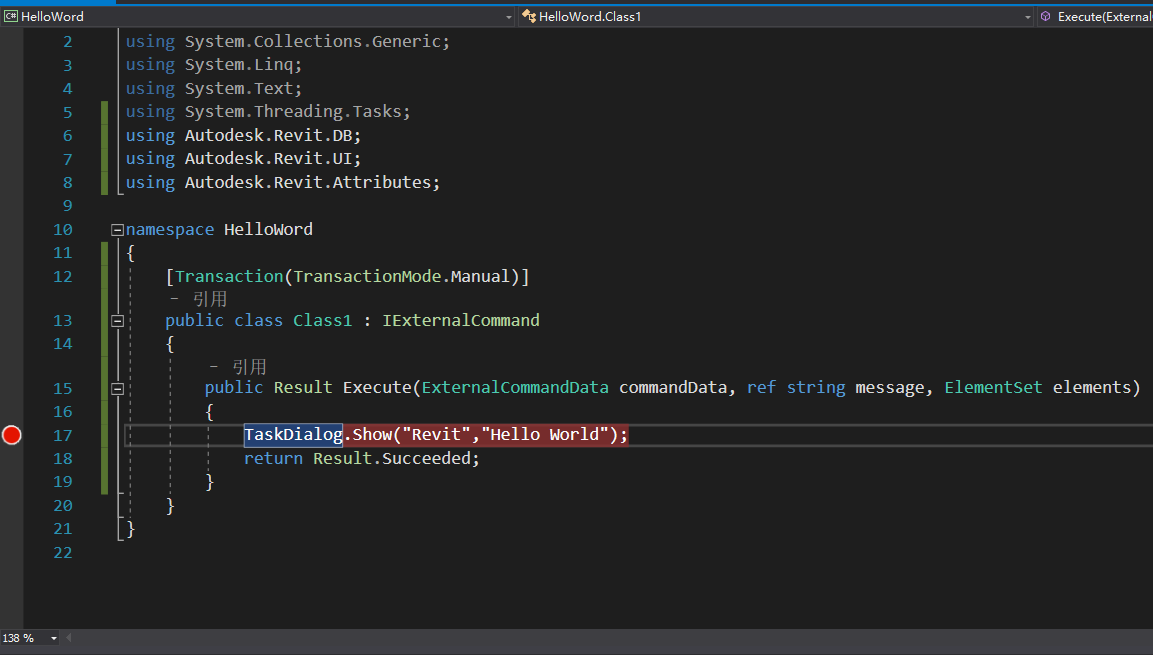Collapse the namespace HelloWord block
The height and width of the screenshot is (655, 1153).
click(x=117, y=230)
